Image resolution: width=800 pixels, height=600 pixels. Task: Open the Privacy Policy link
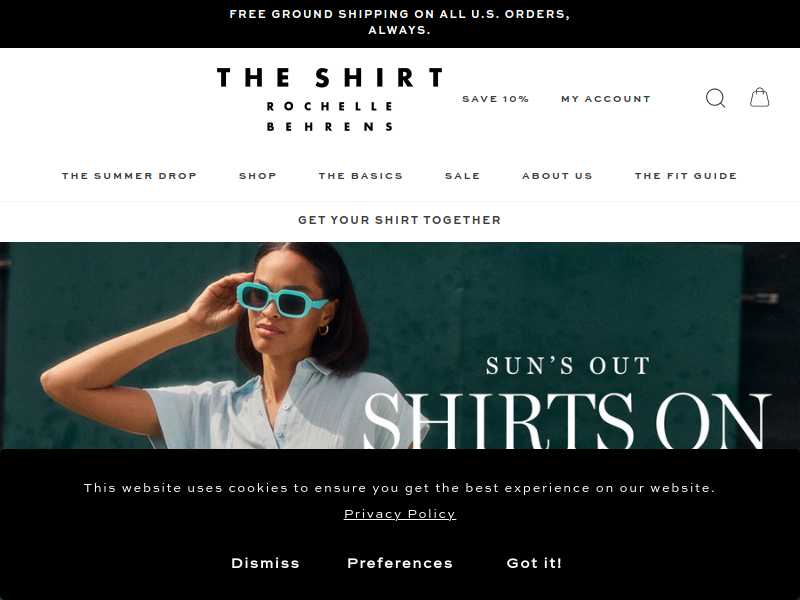pyautogui.click(x=400, y=514)
